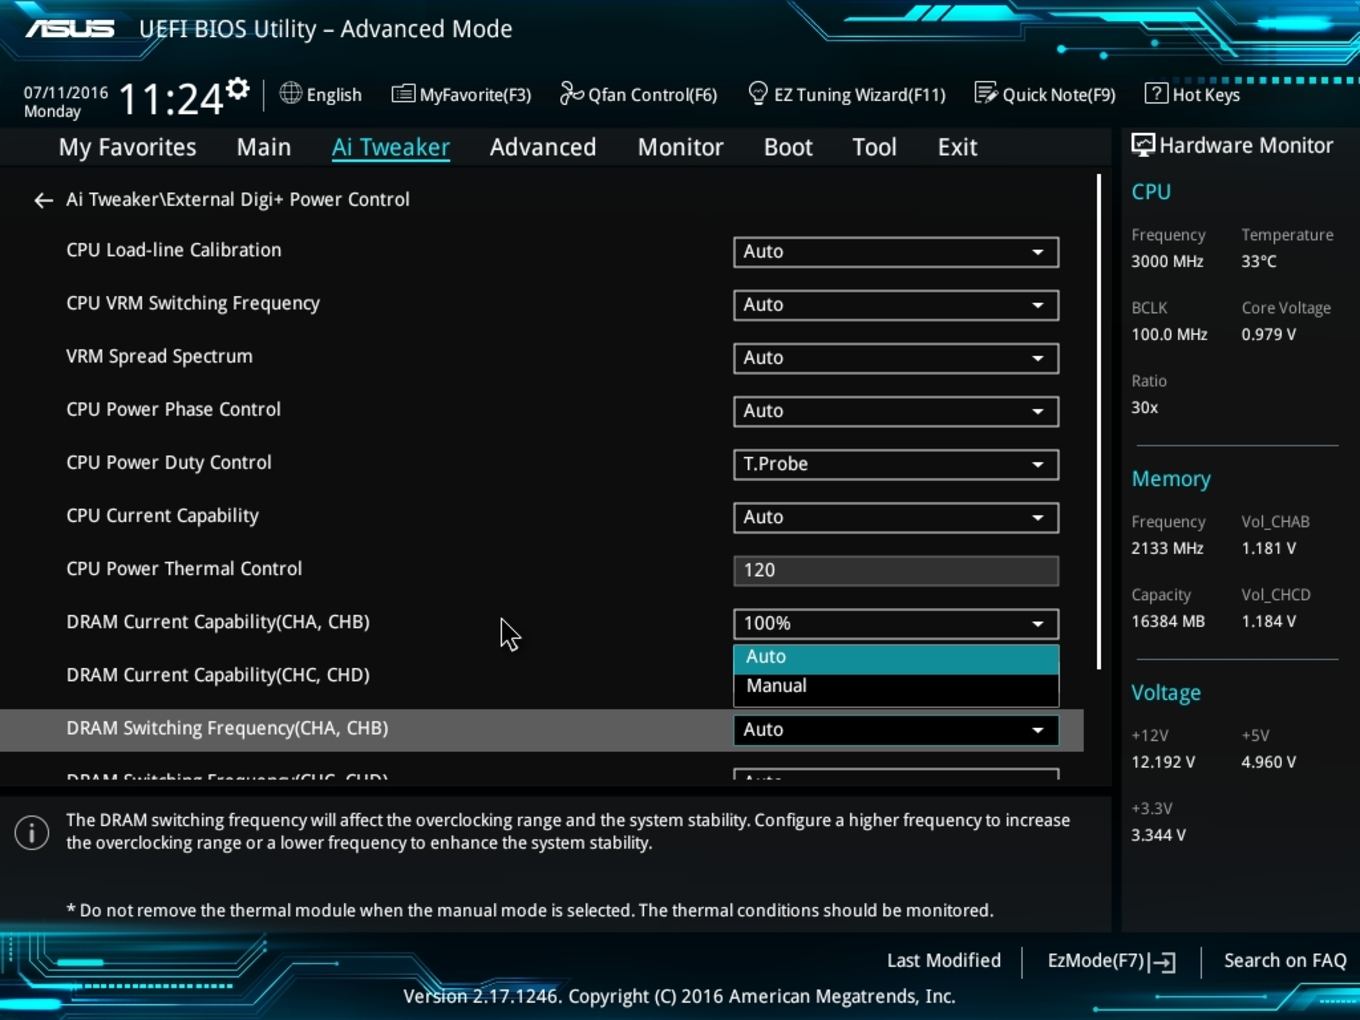Switch to the Main tab

pyautogui.click(x=264, y=147)
